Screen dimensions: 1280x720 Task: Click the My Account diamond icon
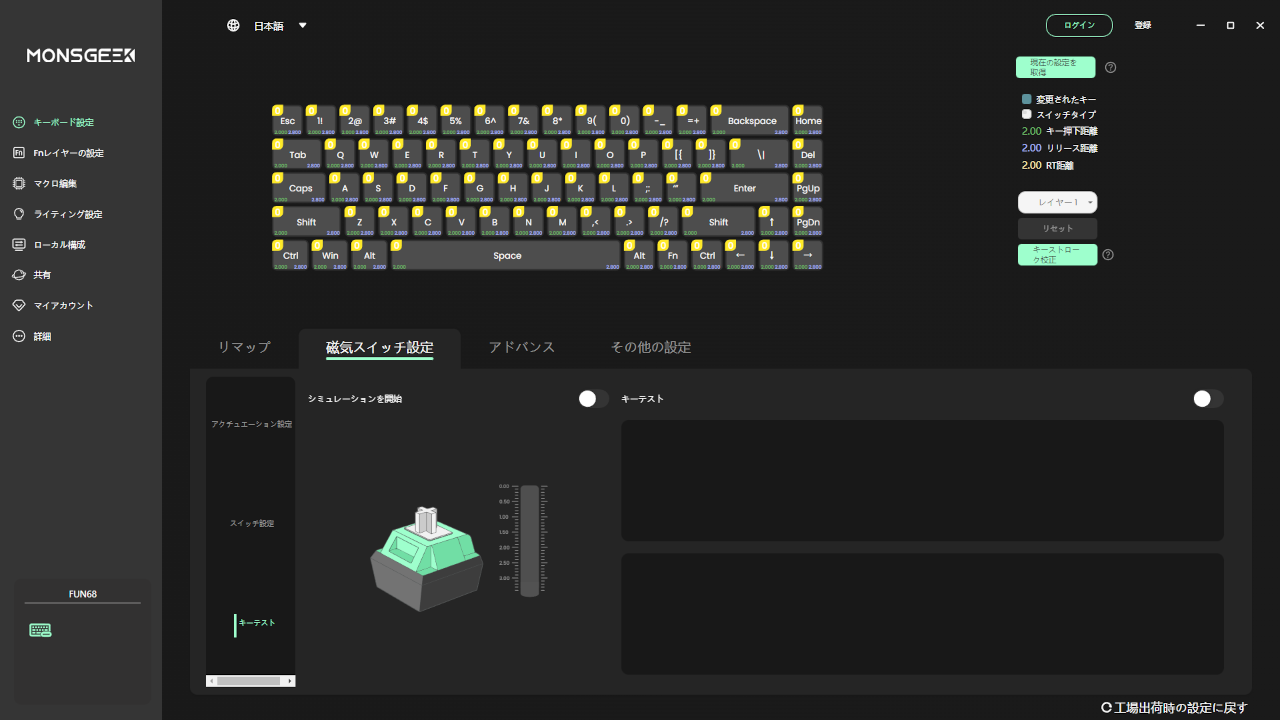tap(18, 306)
